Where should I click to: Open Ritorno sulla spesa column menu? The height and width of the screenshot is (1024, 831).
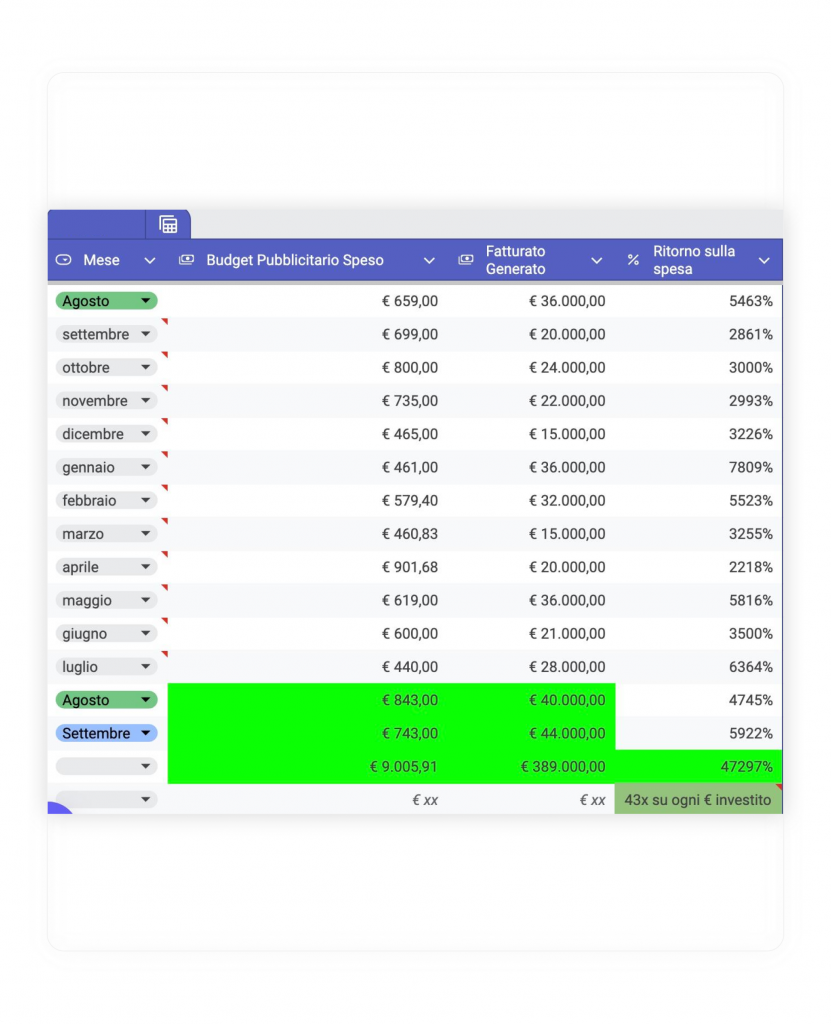click(x=764, y=260)
